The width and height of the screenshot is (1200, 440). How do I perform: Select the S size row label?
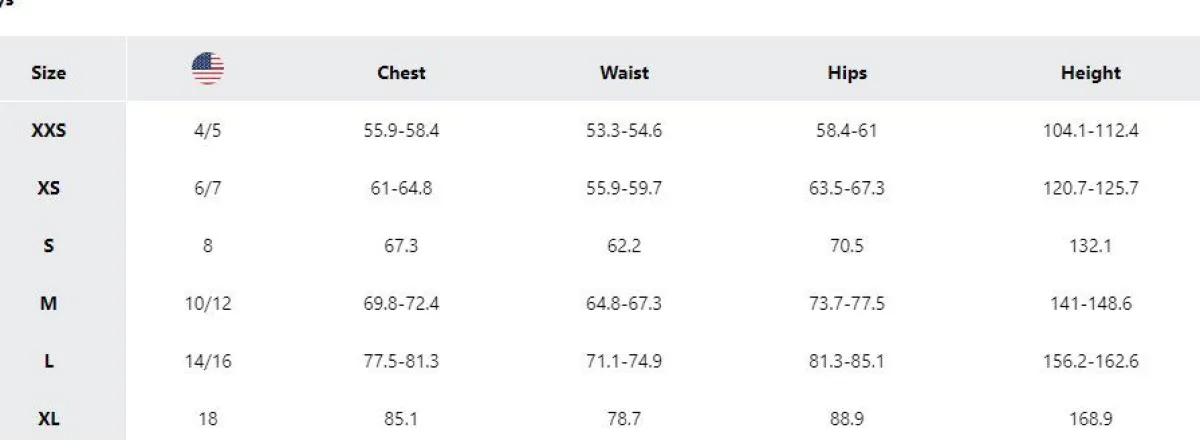tap(48, 246)
